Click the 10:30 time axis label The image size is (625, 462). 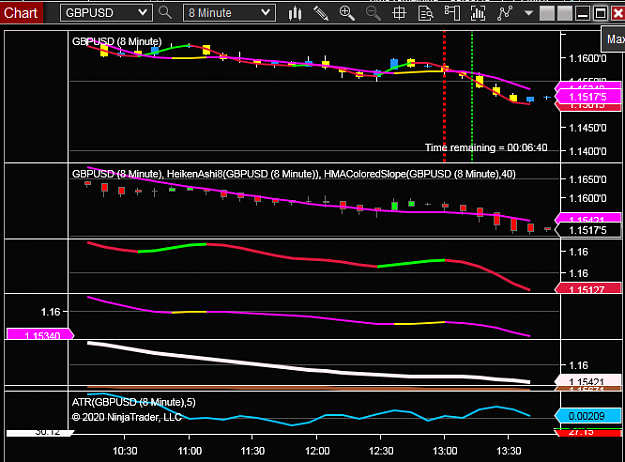125,451
